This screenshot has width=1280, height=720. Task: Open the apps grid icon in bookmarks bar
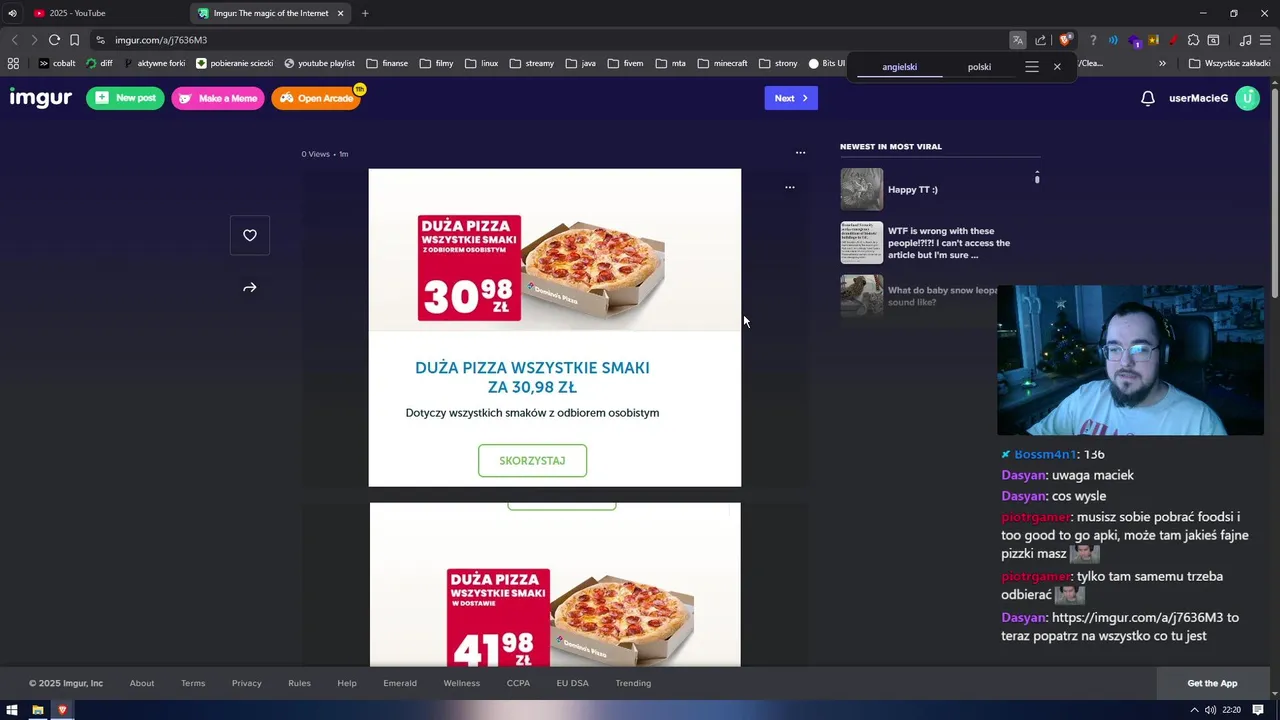pyautogui.click(x=13, y=63)
